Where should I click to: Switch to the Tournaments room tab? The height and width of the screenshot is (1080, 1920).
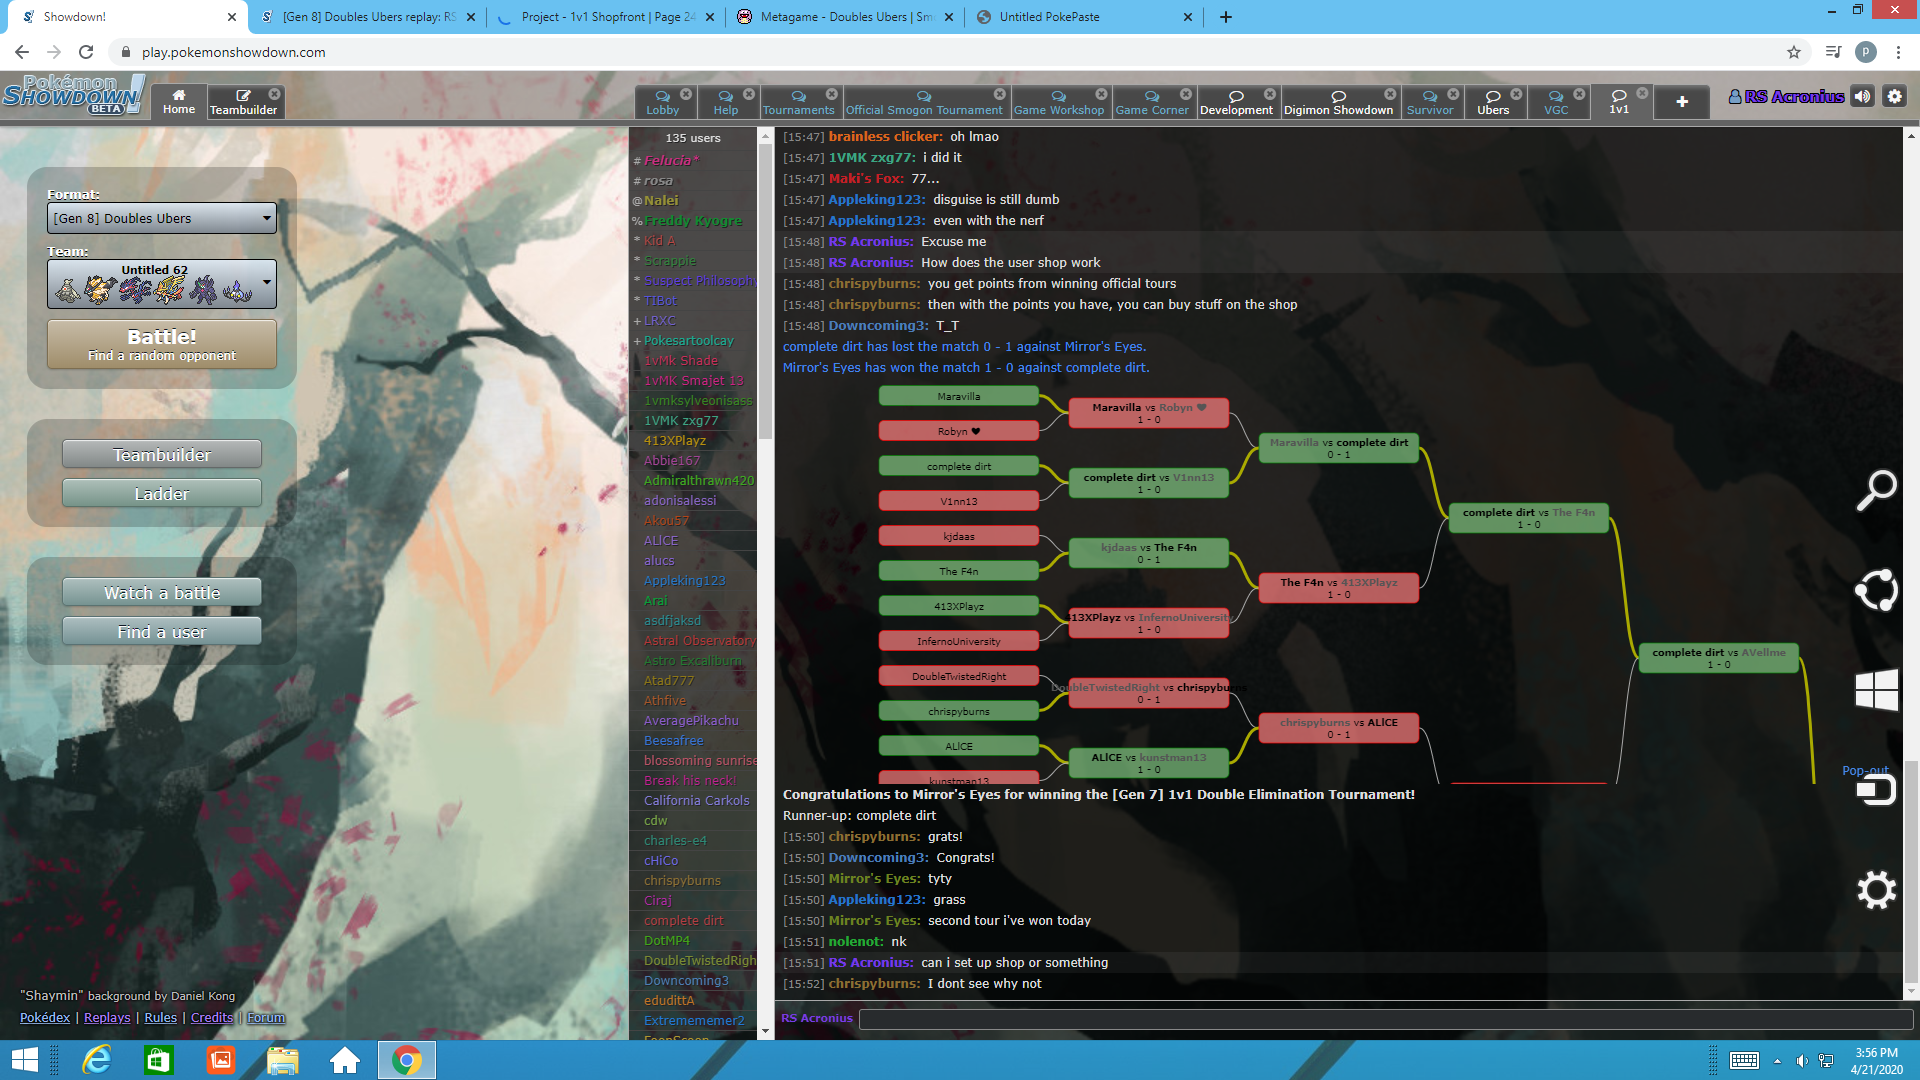click(798, 102)
